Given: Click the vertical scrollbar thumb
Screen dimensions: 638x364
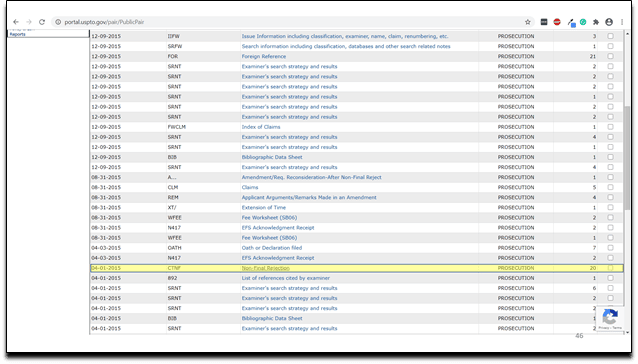Looking at the screenshot, I should [x=627, y=159].
